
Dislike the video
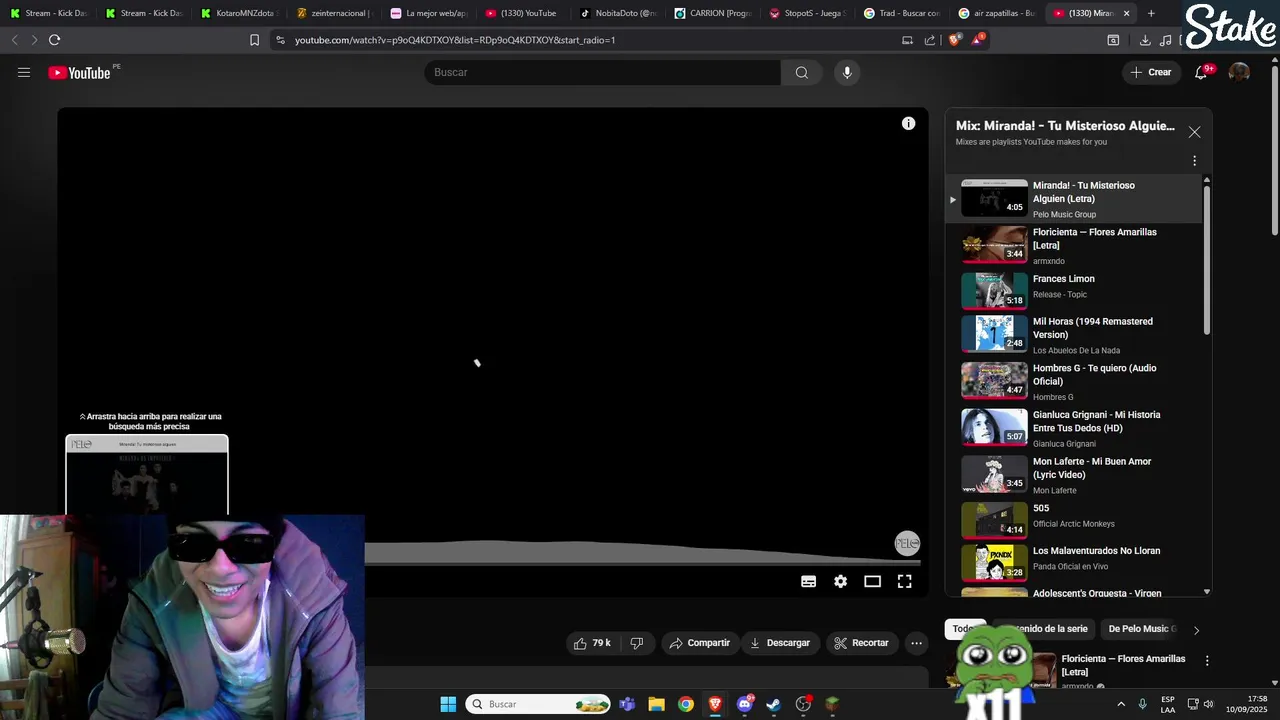click(637, 643)
